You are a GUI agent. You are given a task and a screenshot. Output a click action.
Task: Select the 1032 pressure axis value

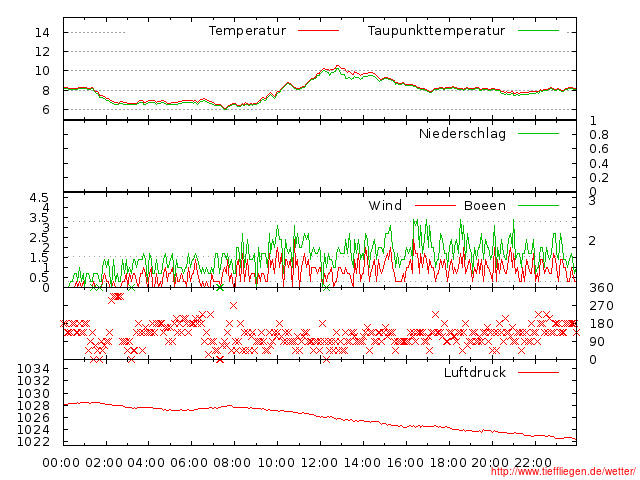[33, 381]
